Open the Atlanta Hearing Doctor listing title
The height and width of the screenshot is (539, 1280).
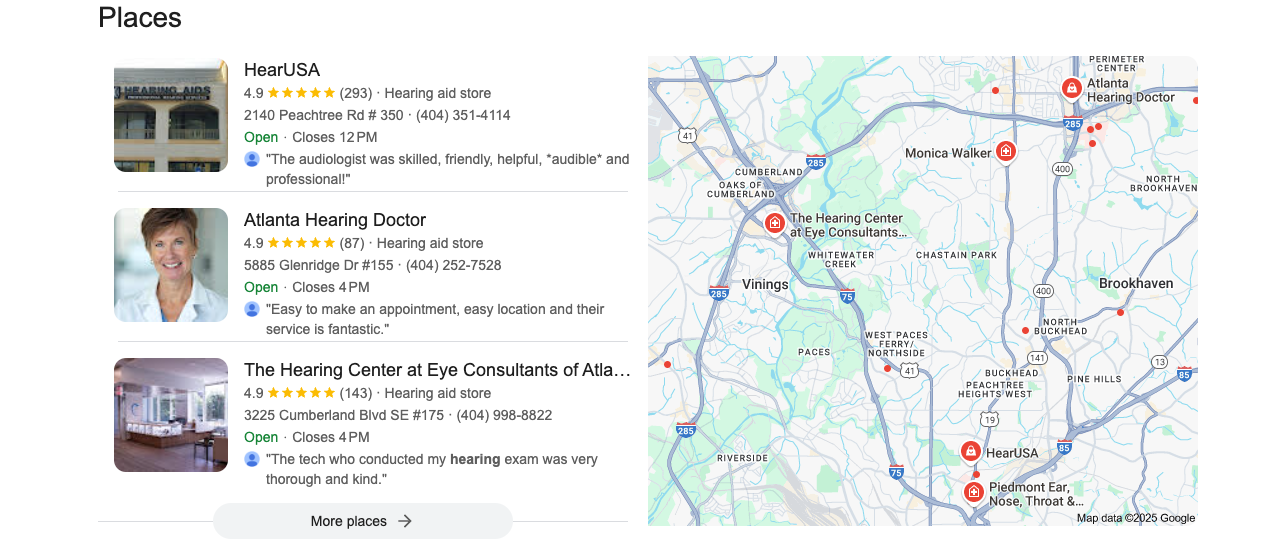(x=335, y=220)
